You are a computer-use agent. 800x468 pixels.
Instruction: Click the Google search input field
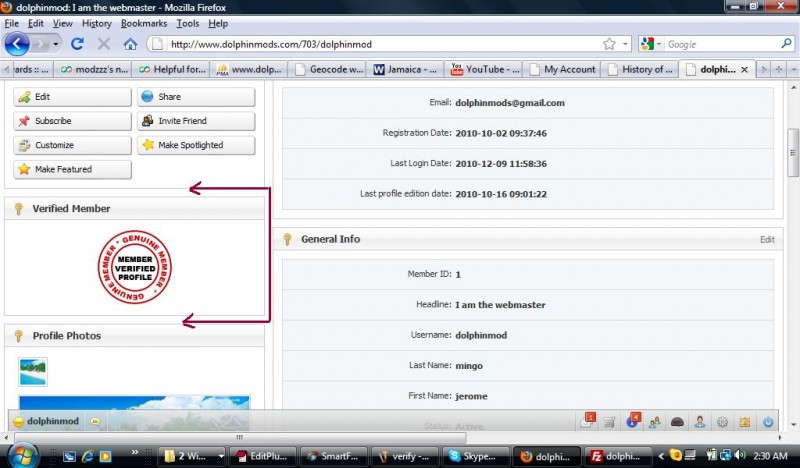click(722, 44)
